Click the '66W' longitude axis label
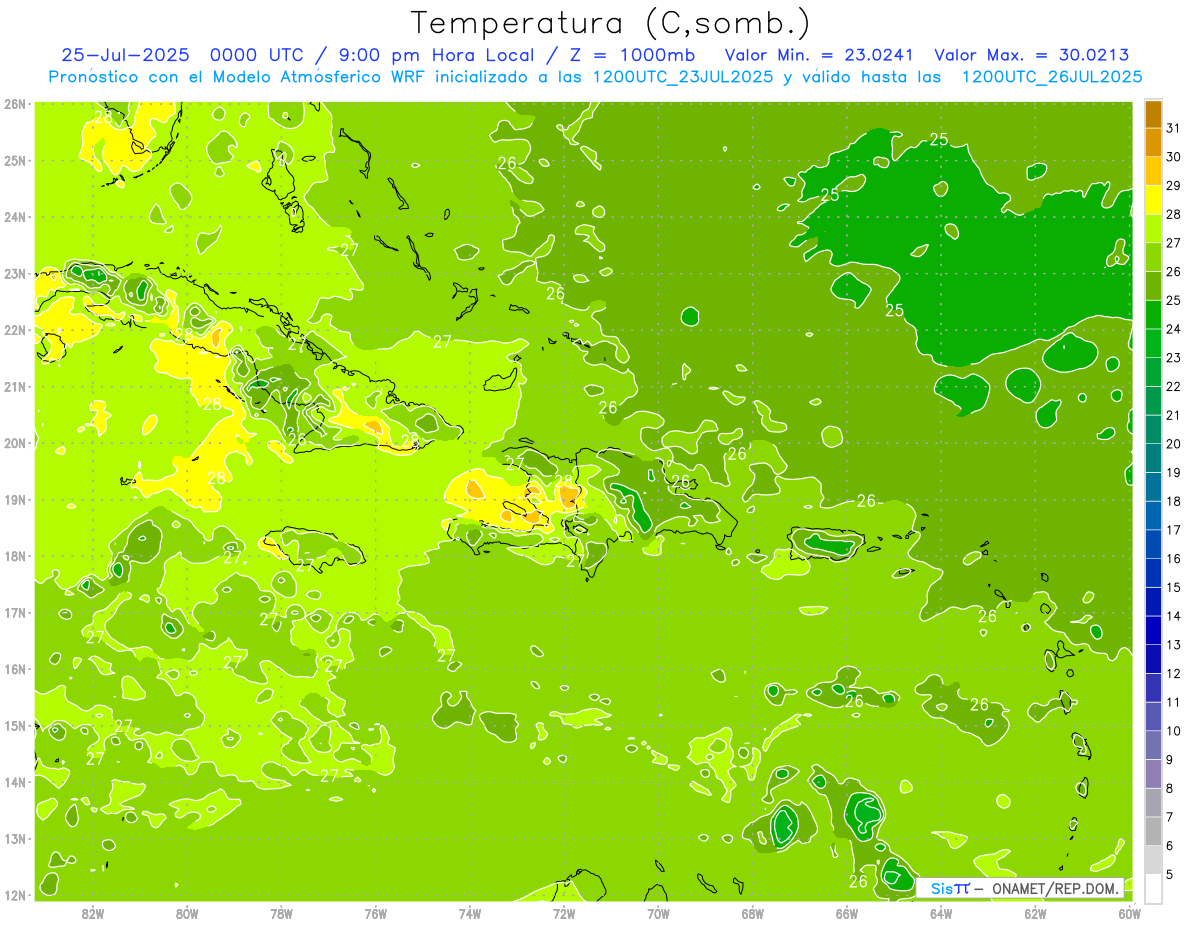Image resolution: width=1200 pixels, height=927 pixels. click(x=847, y=913)
